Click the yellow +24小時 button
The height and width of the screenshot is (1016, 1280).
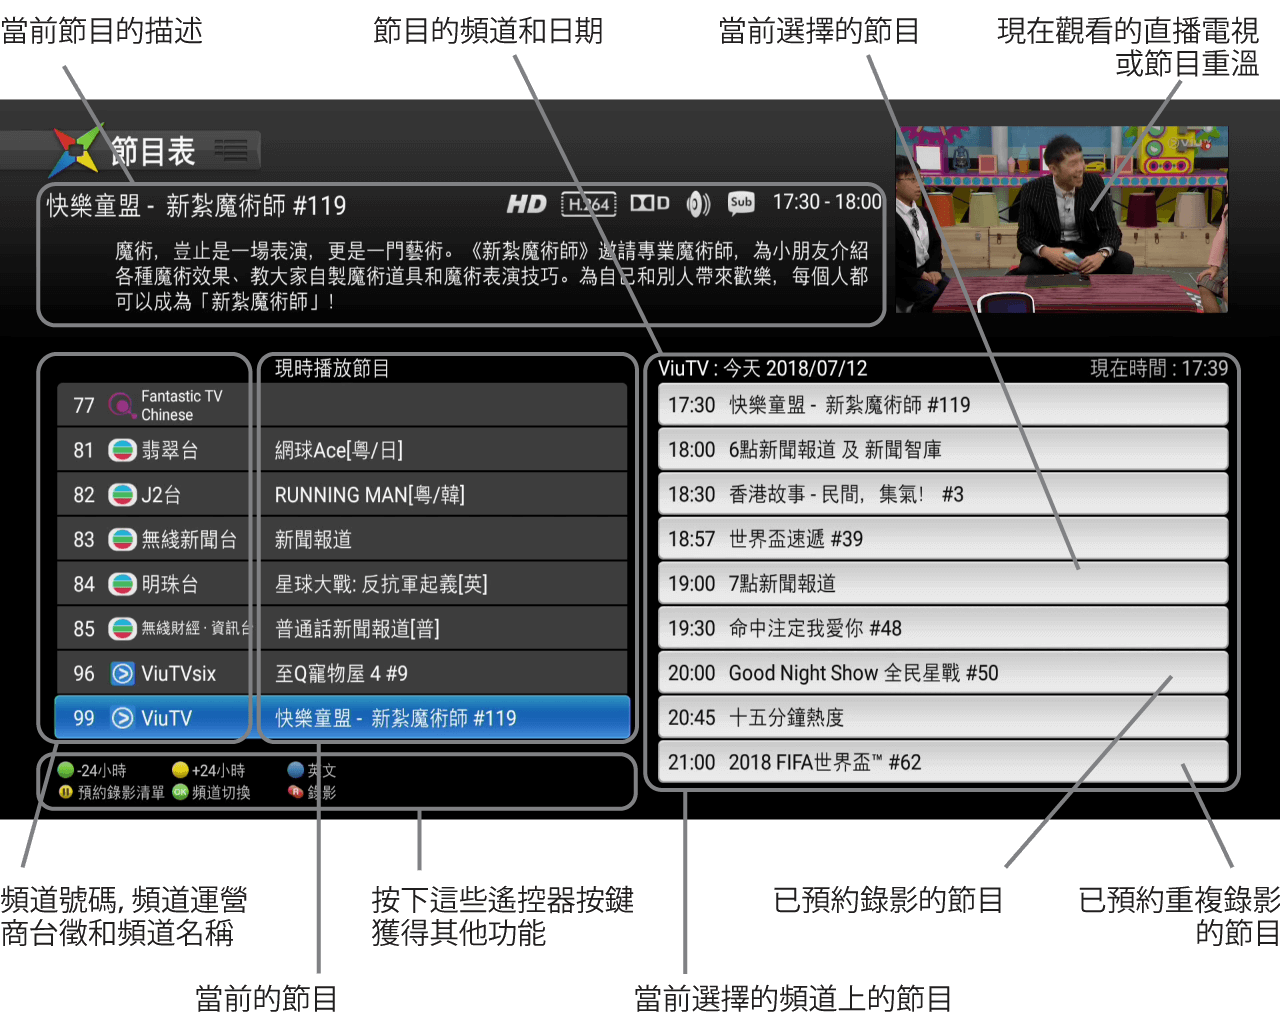180,770
